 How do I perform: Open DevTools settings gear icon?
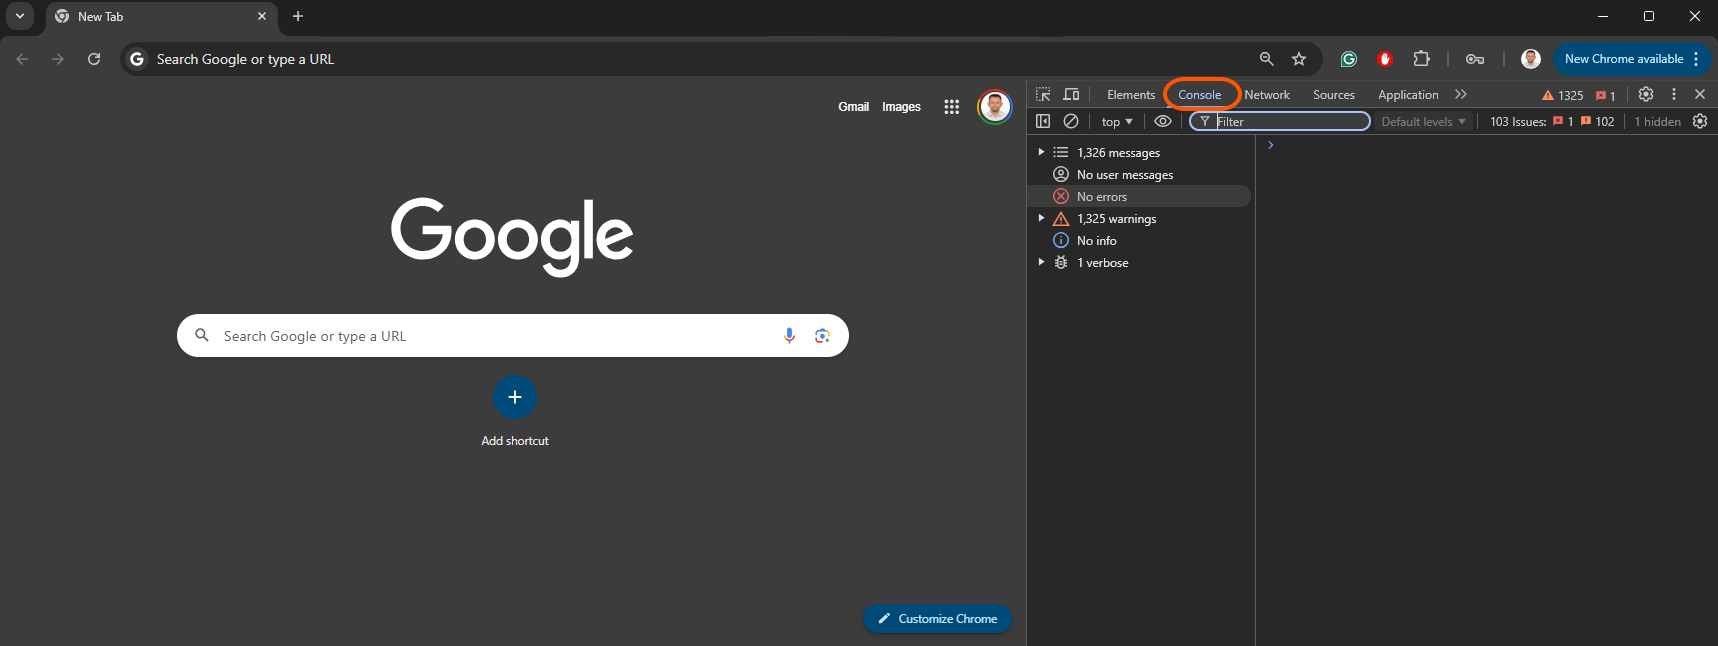(1646, 94)
